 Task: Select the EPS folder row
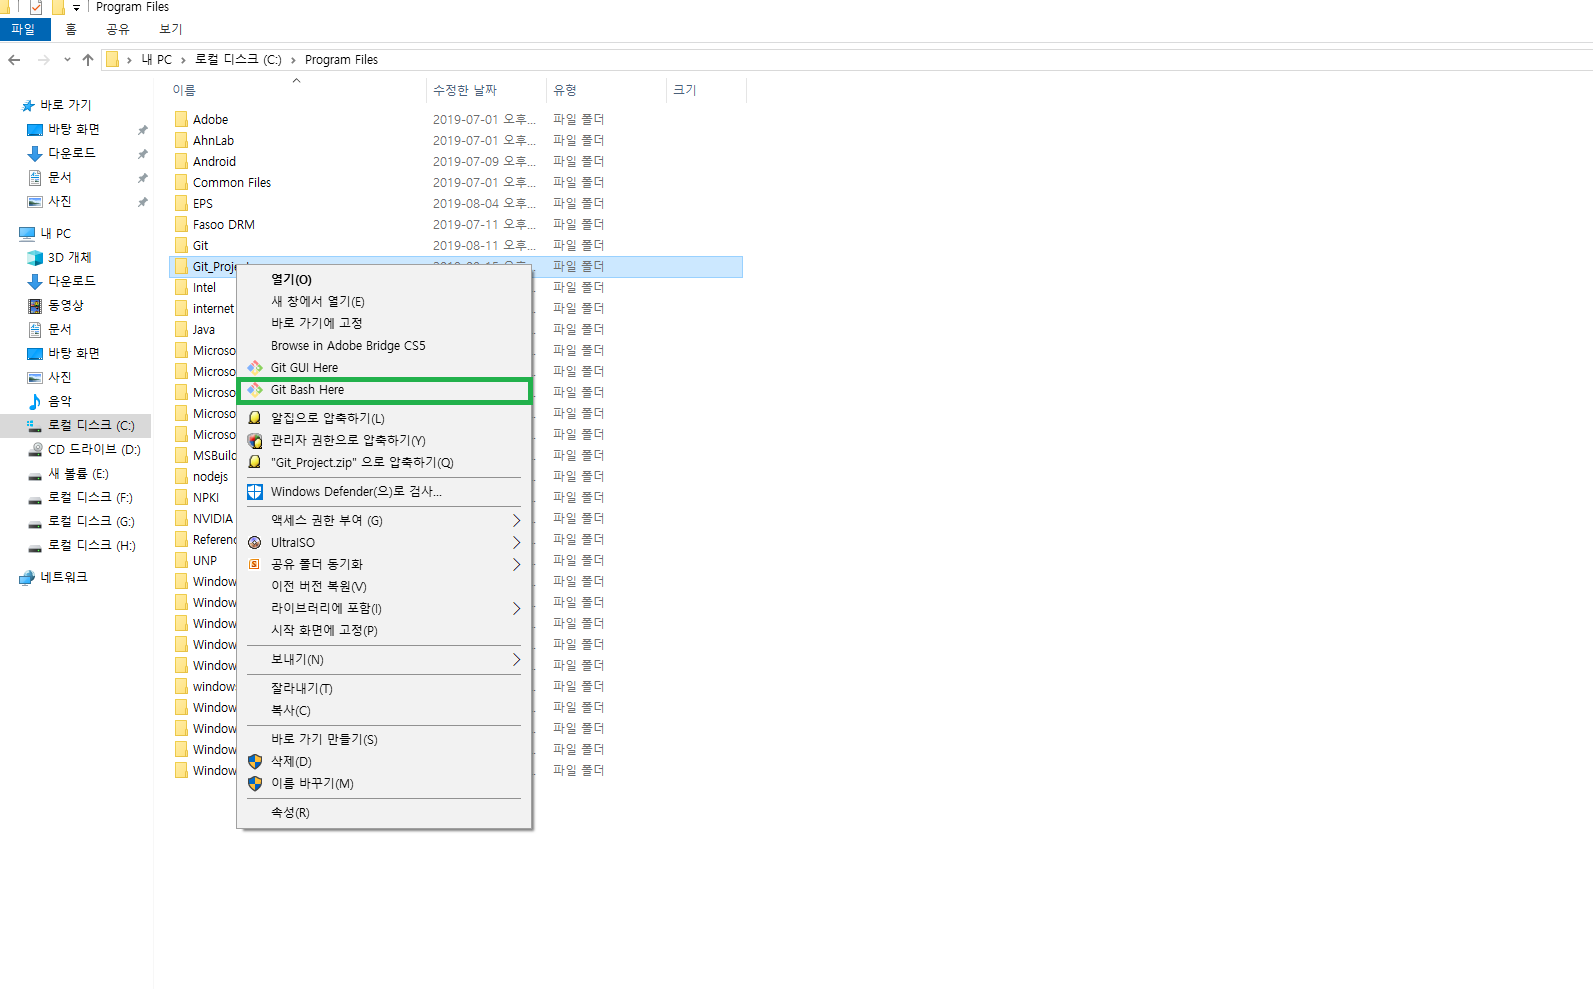(x=456, y=203)
